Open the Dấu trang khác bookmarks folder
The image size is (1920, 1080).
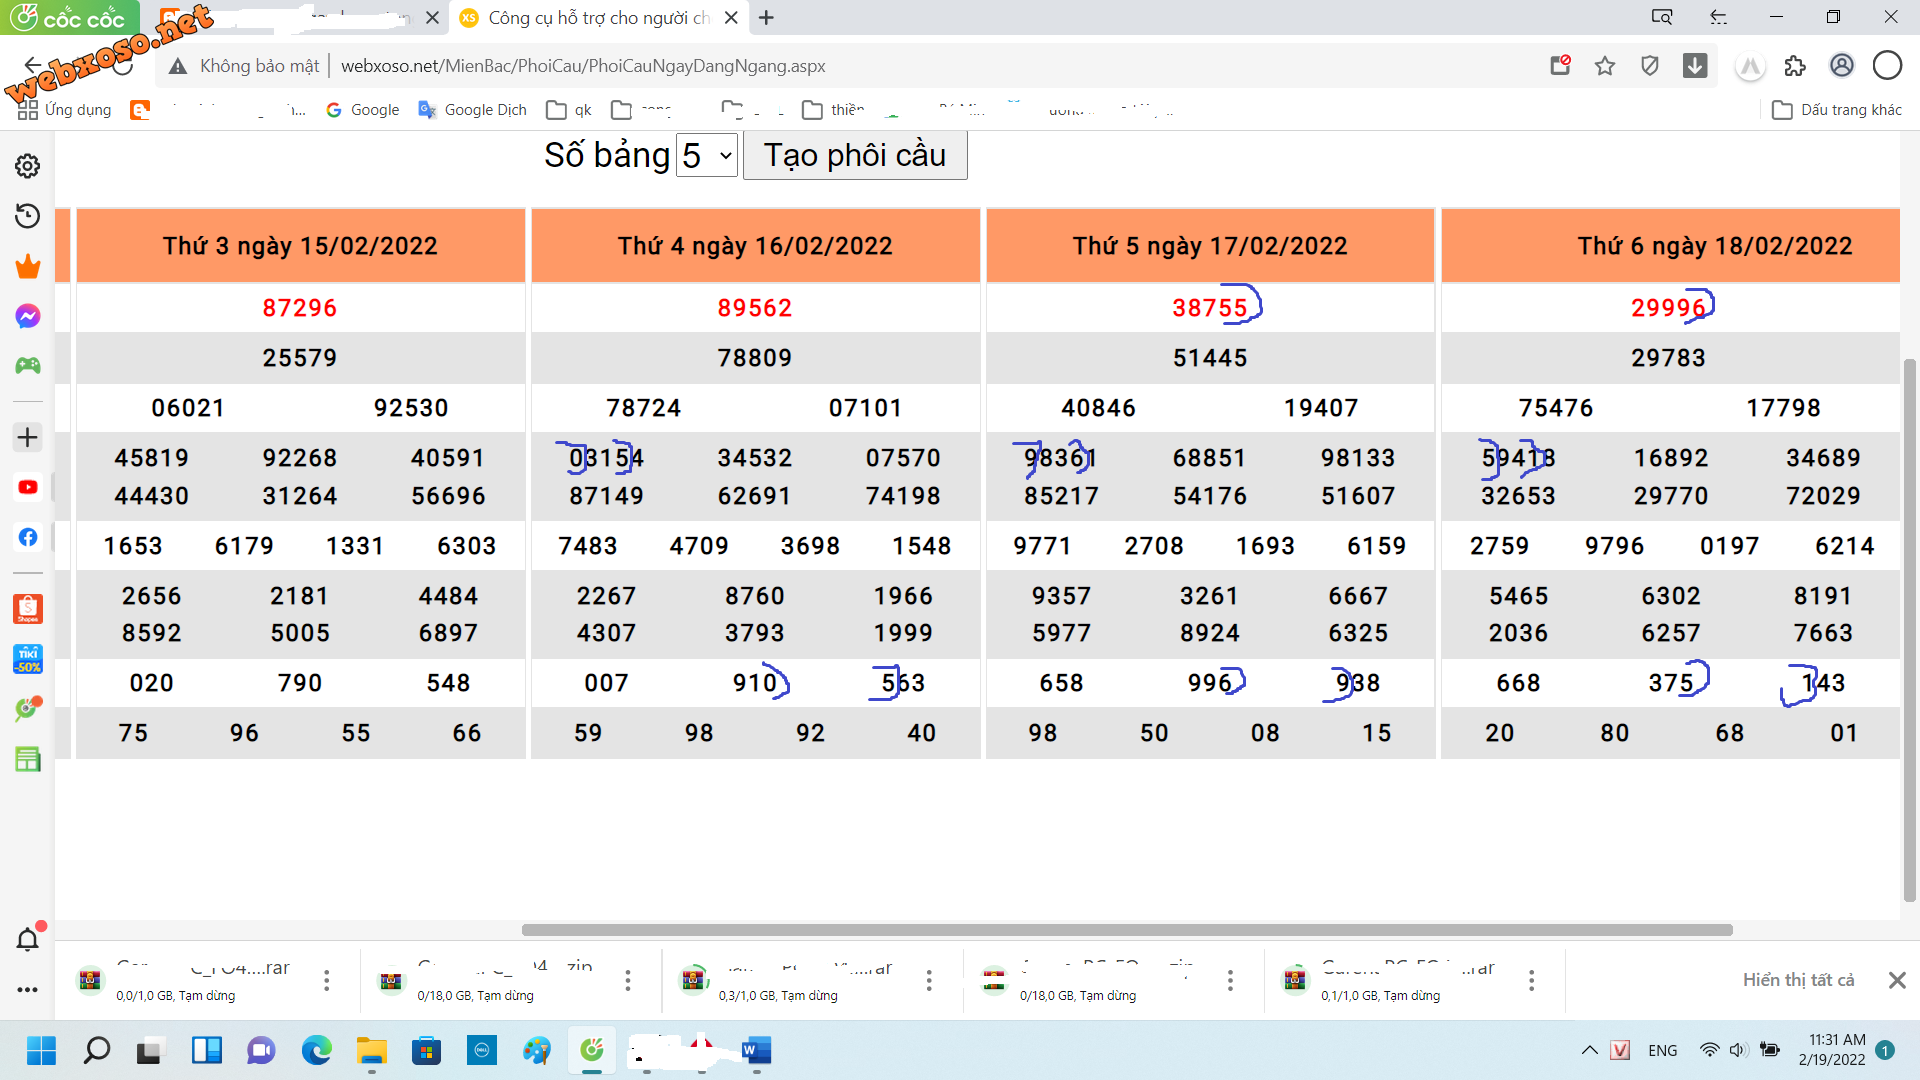1837,110
